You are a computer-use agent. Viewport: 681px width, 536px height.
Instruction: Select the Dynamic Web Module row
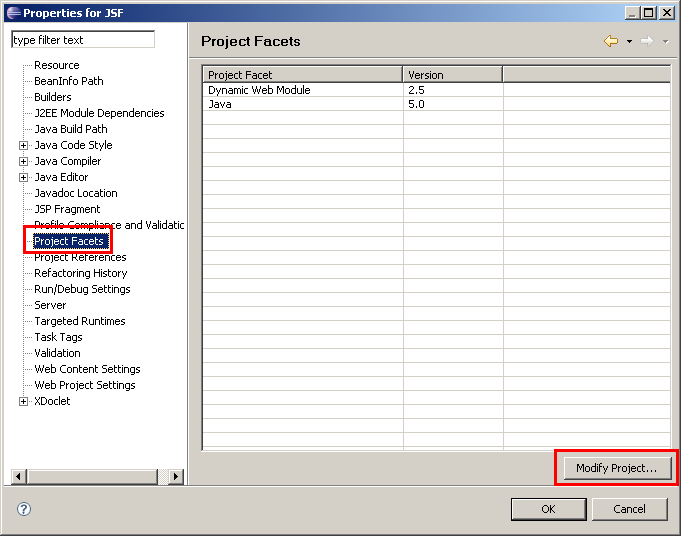click(x=436, y=90)
